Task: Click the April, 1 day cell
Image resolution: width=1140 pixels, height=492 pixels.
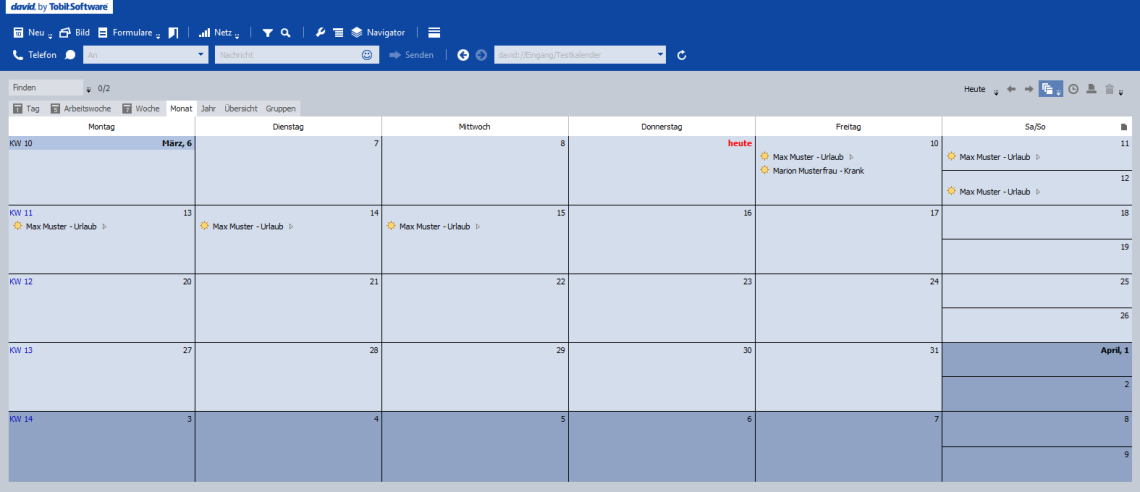Action: [1037, 359]
